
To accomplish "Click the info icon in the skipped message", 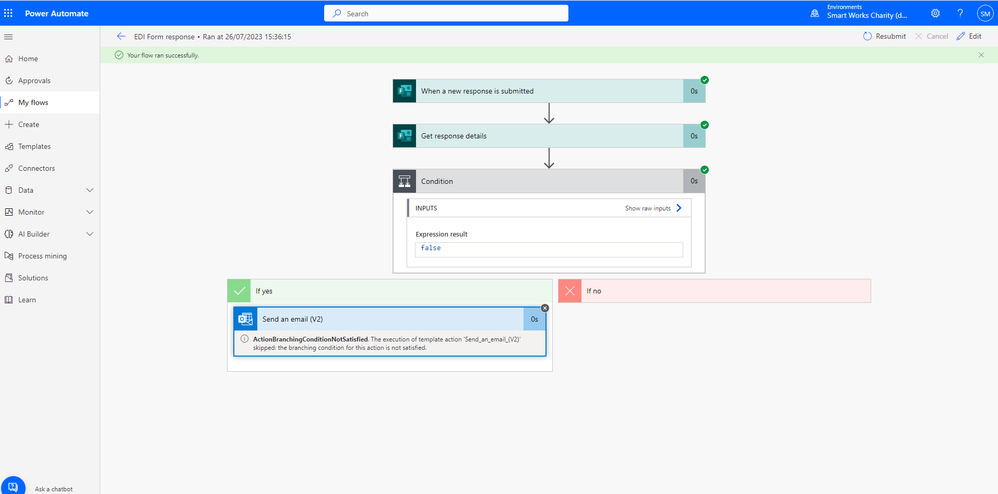I will [x=244, y=339].
